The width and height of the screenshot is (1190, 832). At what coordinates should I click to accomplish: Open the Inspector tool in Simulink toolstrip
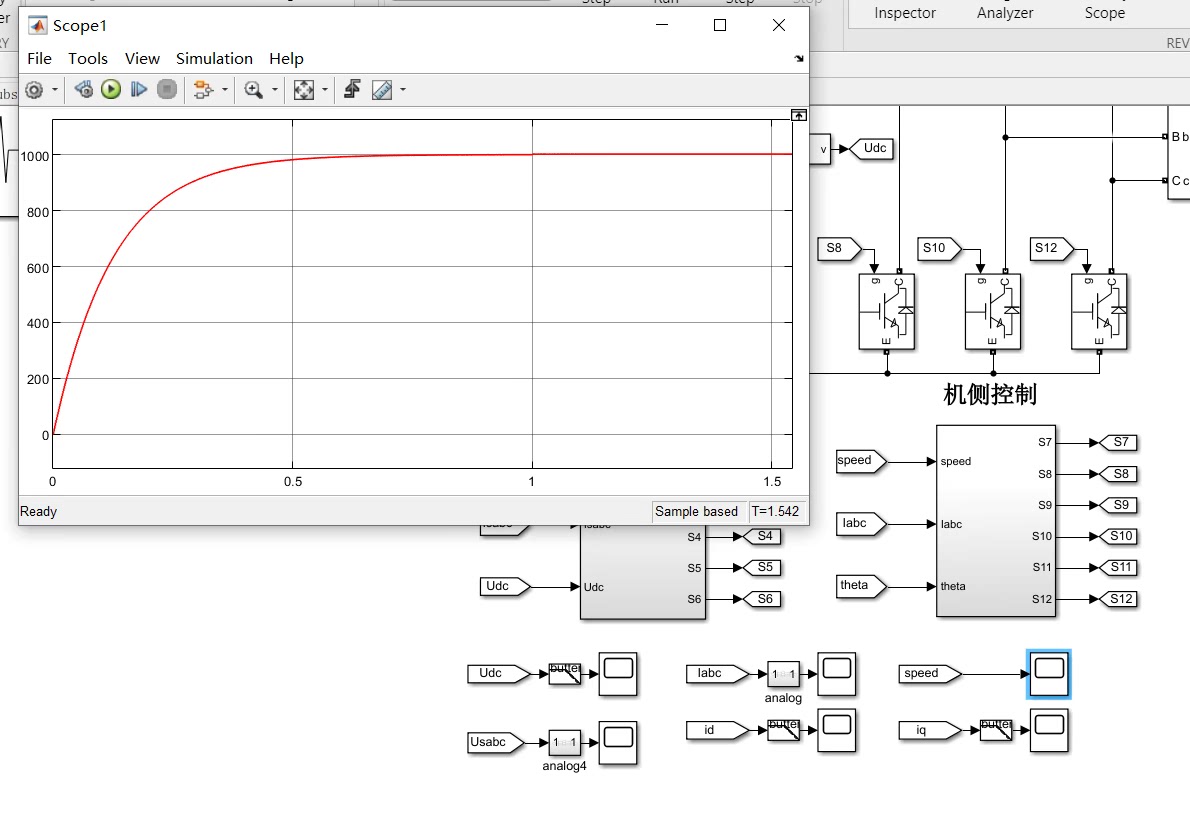click(905, 13)
